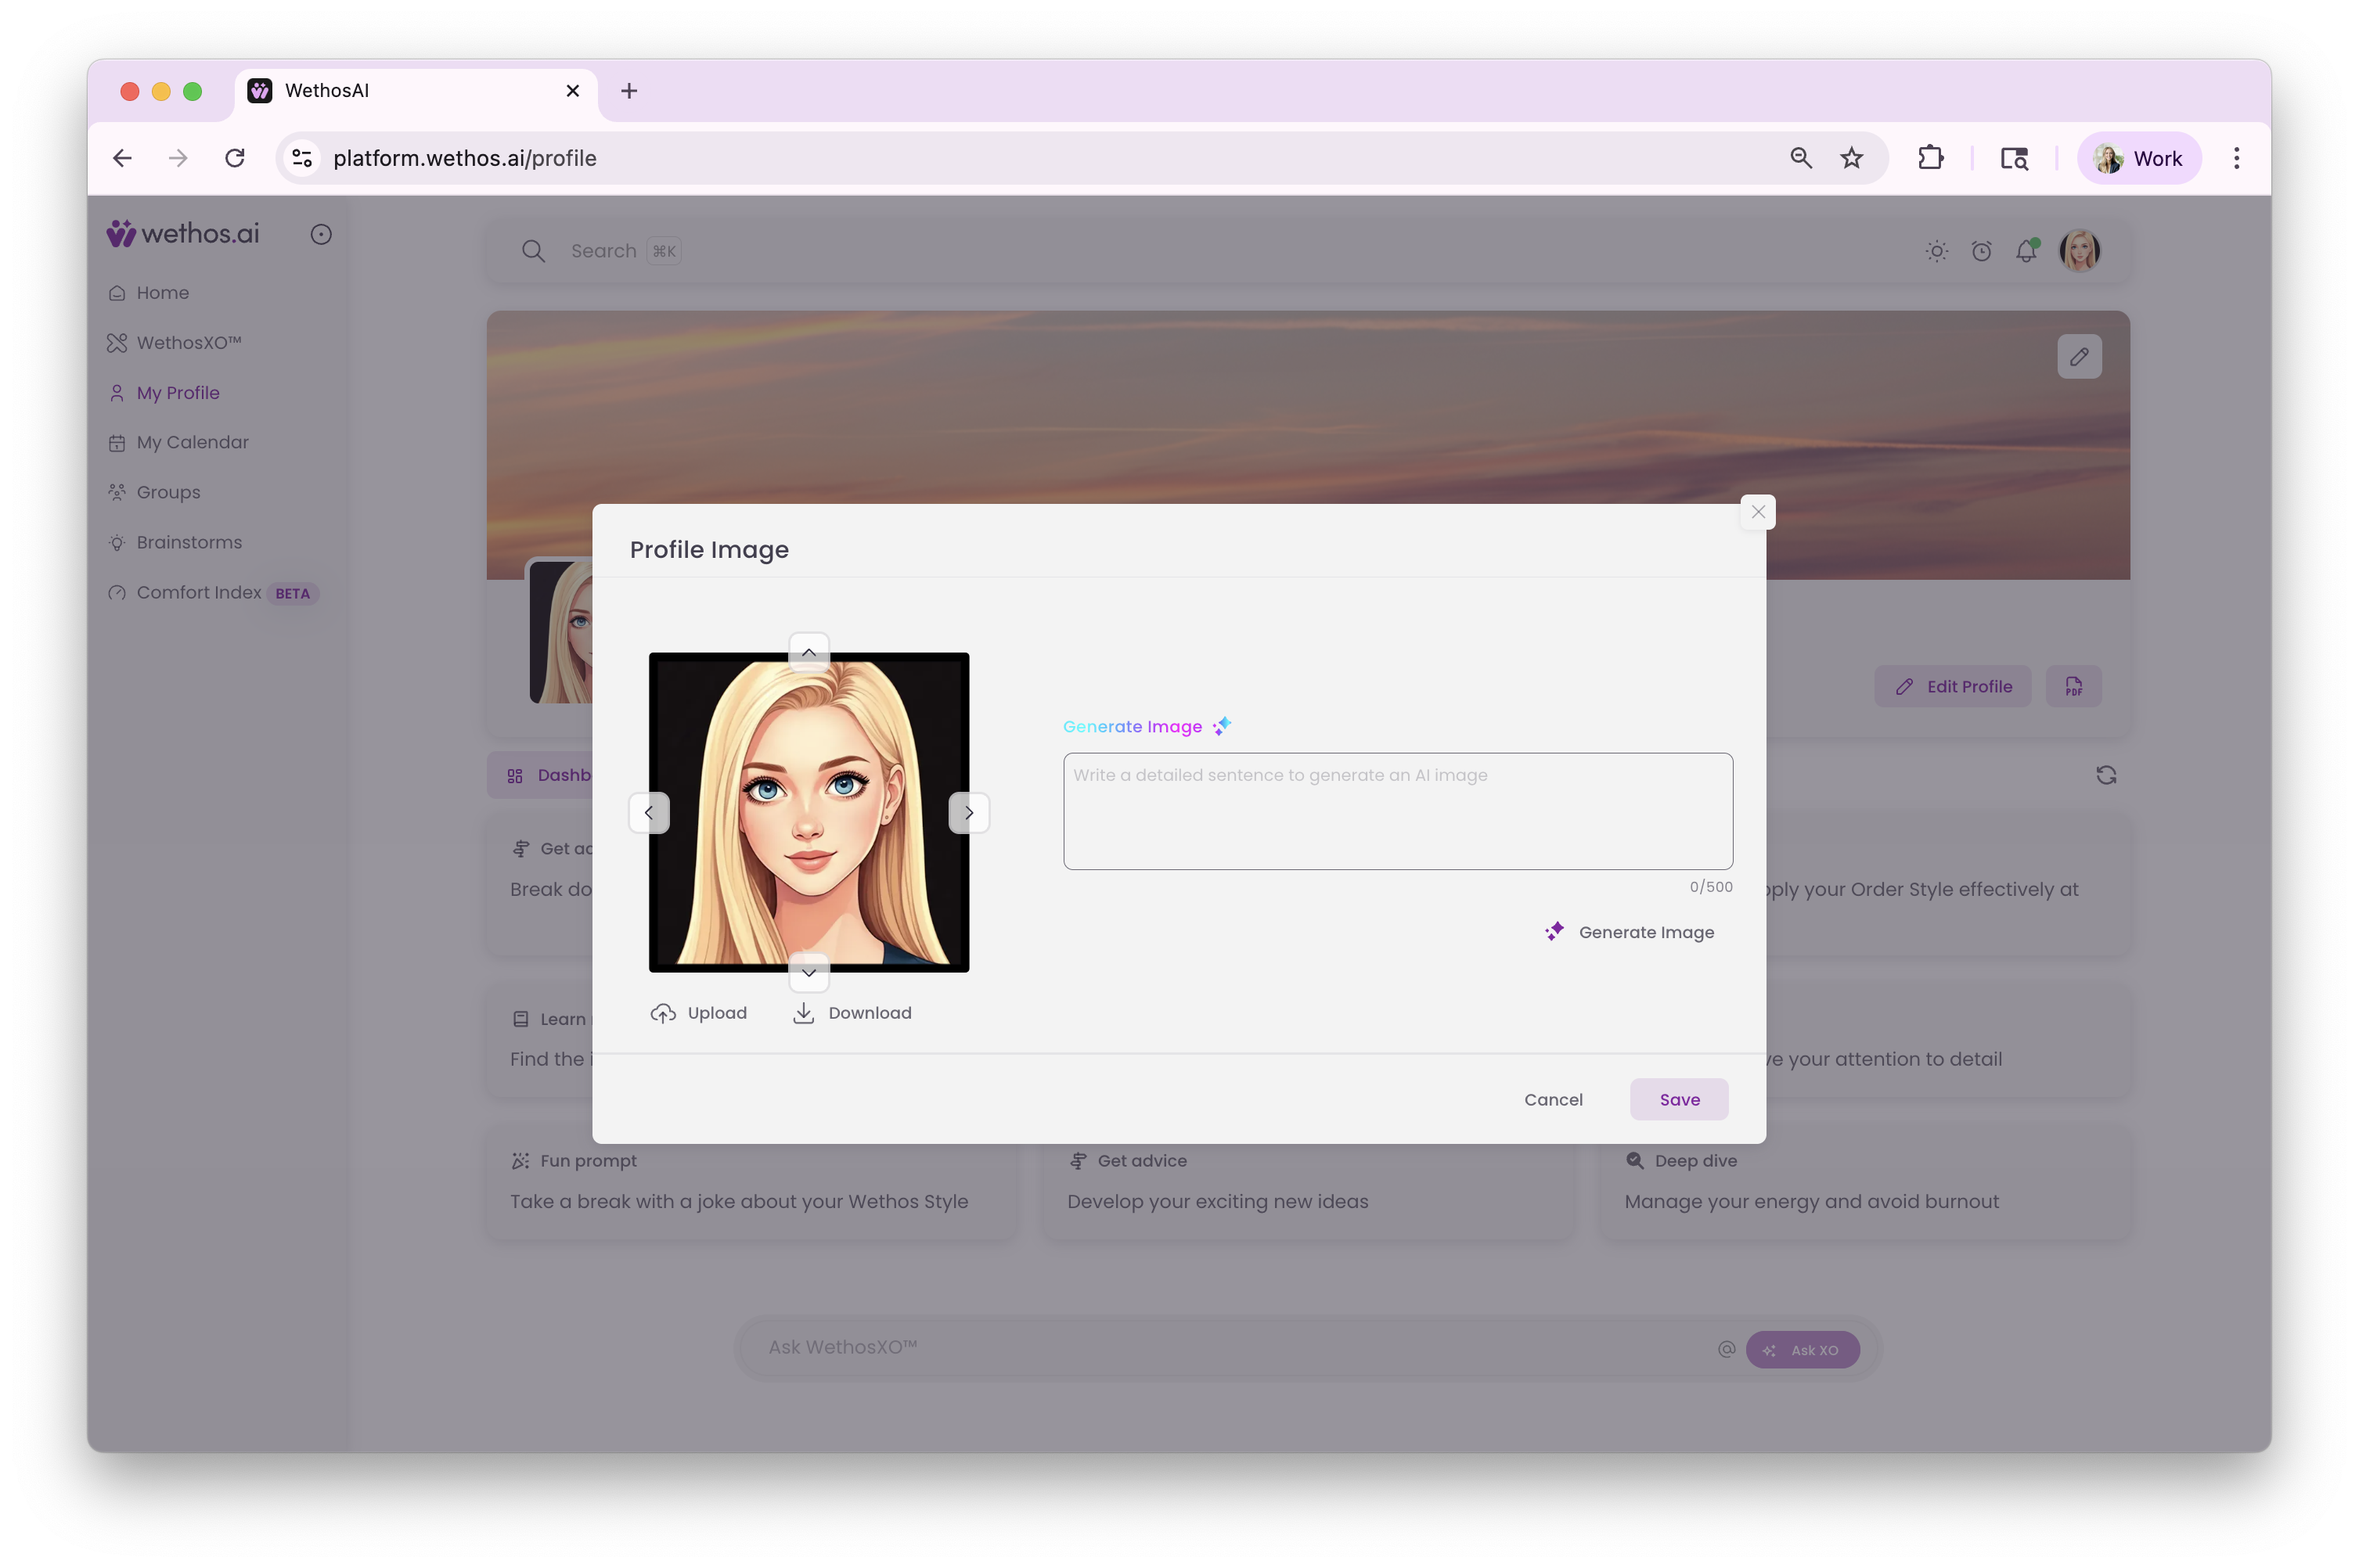Go forward in the browser
Image resolution: width=2359 pixels, height=1568 pixels.
tap(178, 158)
